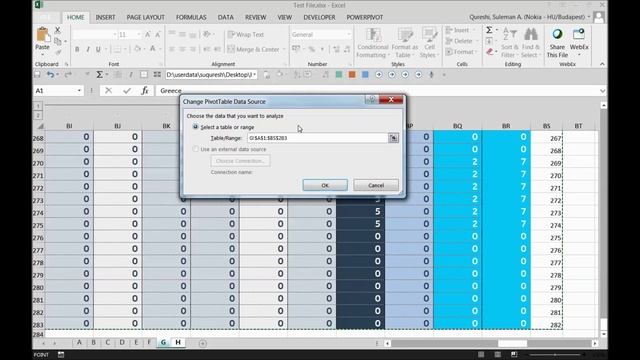Click the Cancel X icon in formula bar
The width and height of the screenshot is (640, 360).
pyautogui.click(x=109, y=91)
